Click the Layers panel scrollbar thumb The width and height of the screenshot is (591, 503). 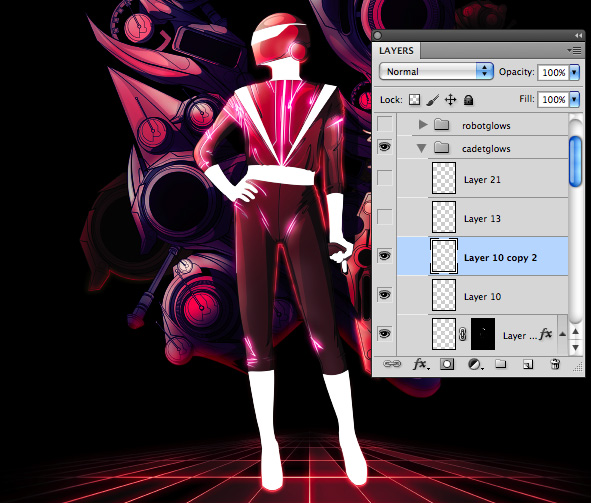(x=575, y=161)
